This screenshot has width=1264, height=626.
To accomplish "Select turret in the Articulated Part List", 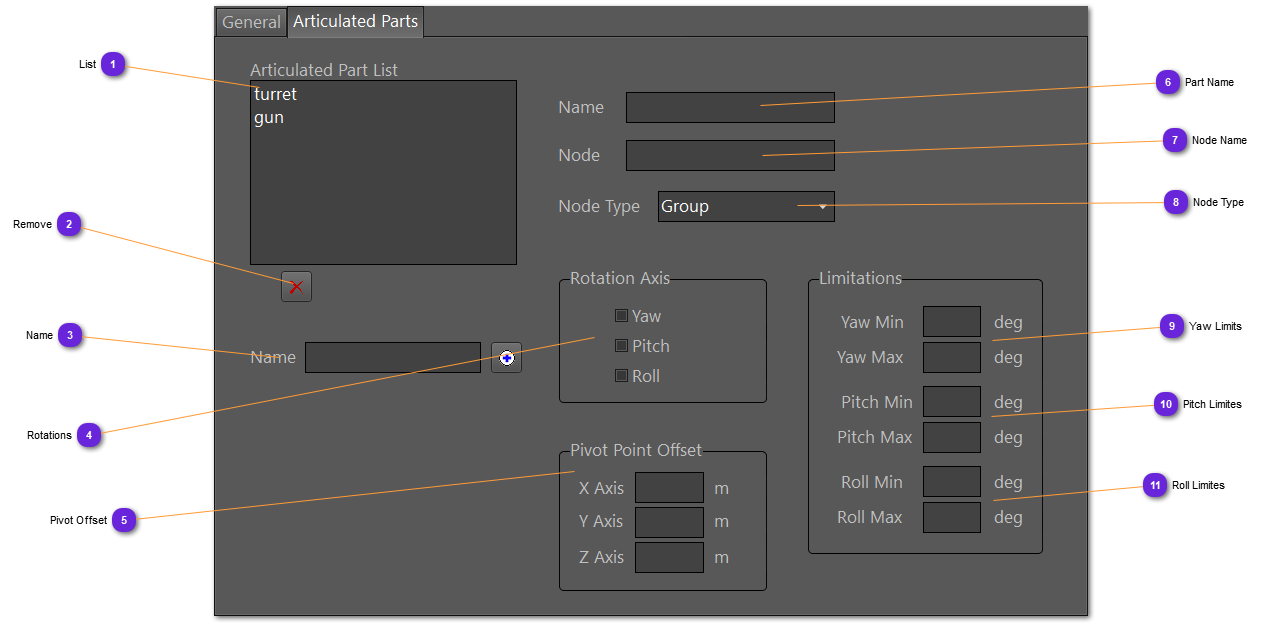I will (276, 95).
